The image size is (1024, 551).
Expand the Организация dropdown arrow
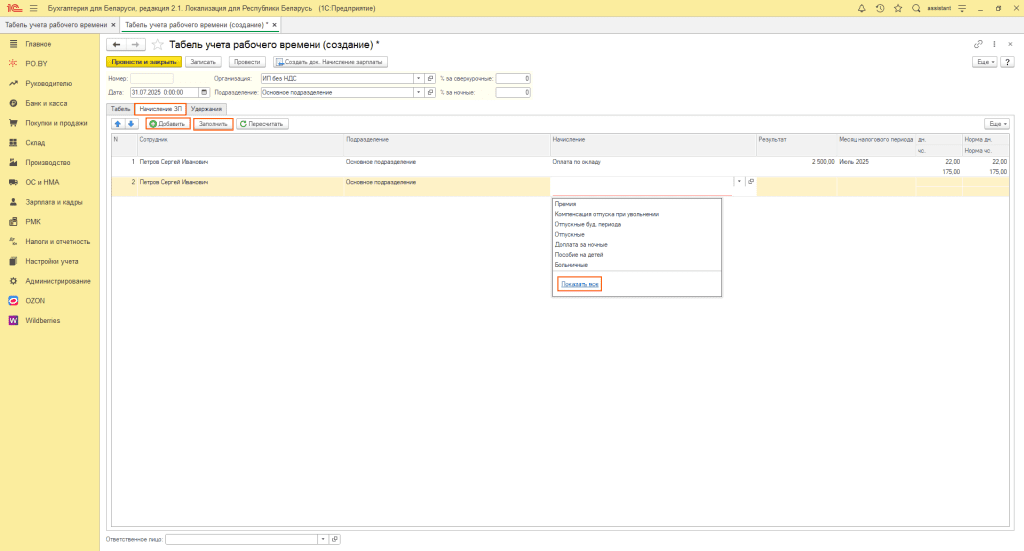click(x=419, y=78)
